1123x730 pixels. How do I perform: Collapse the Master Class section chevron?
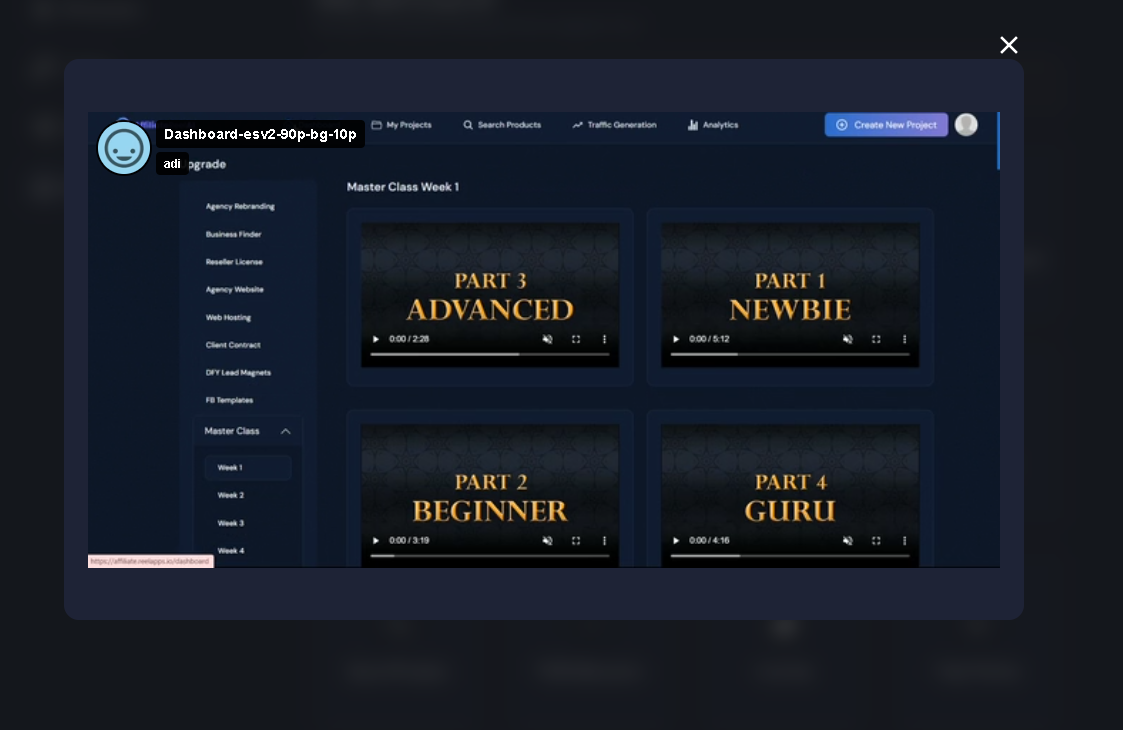click(x=285, y=431)
